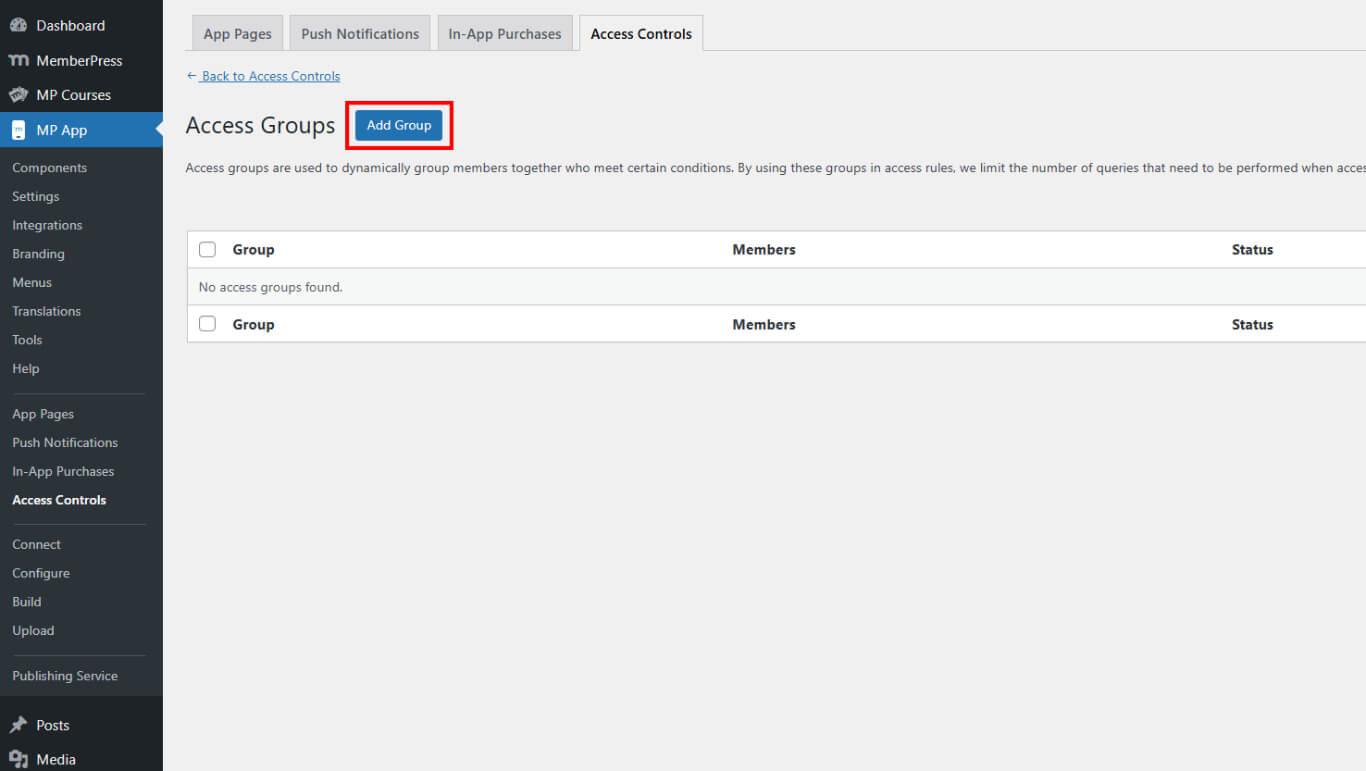Switch to the App Pages tab
This screenshot has height=771, width=1366.
(x=237, y=34)
